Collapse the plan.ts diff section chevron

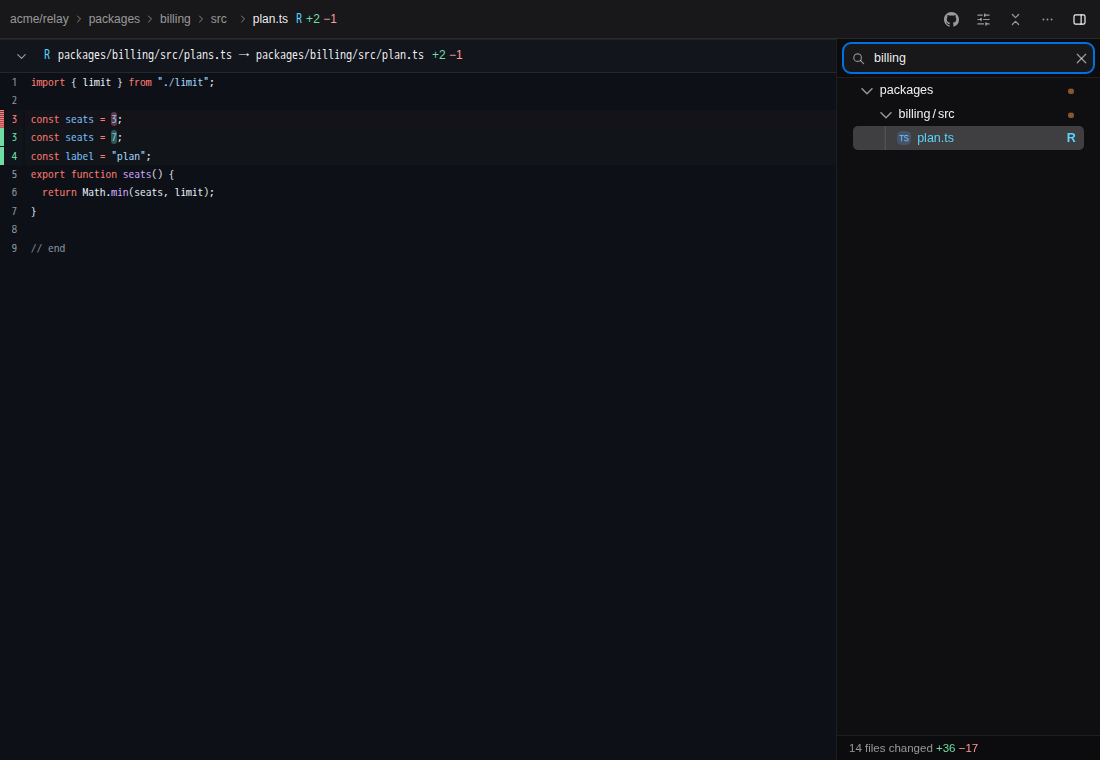pos(21,55)
